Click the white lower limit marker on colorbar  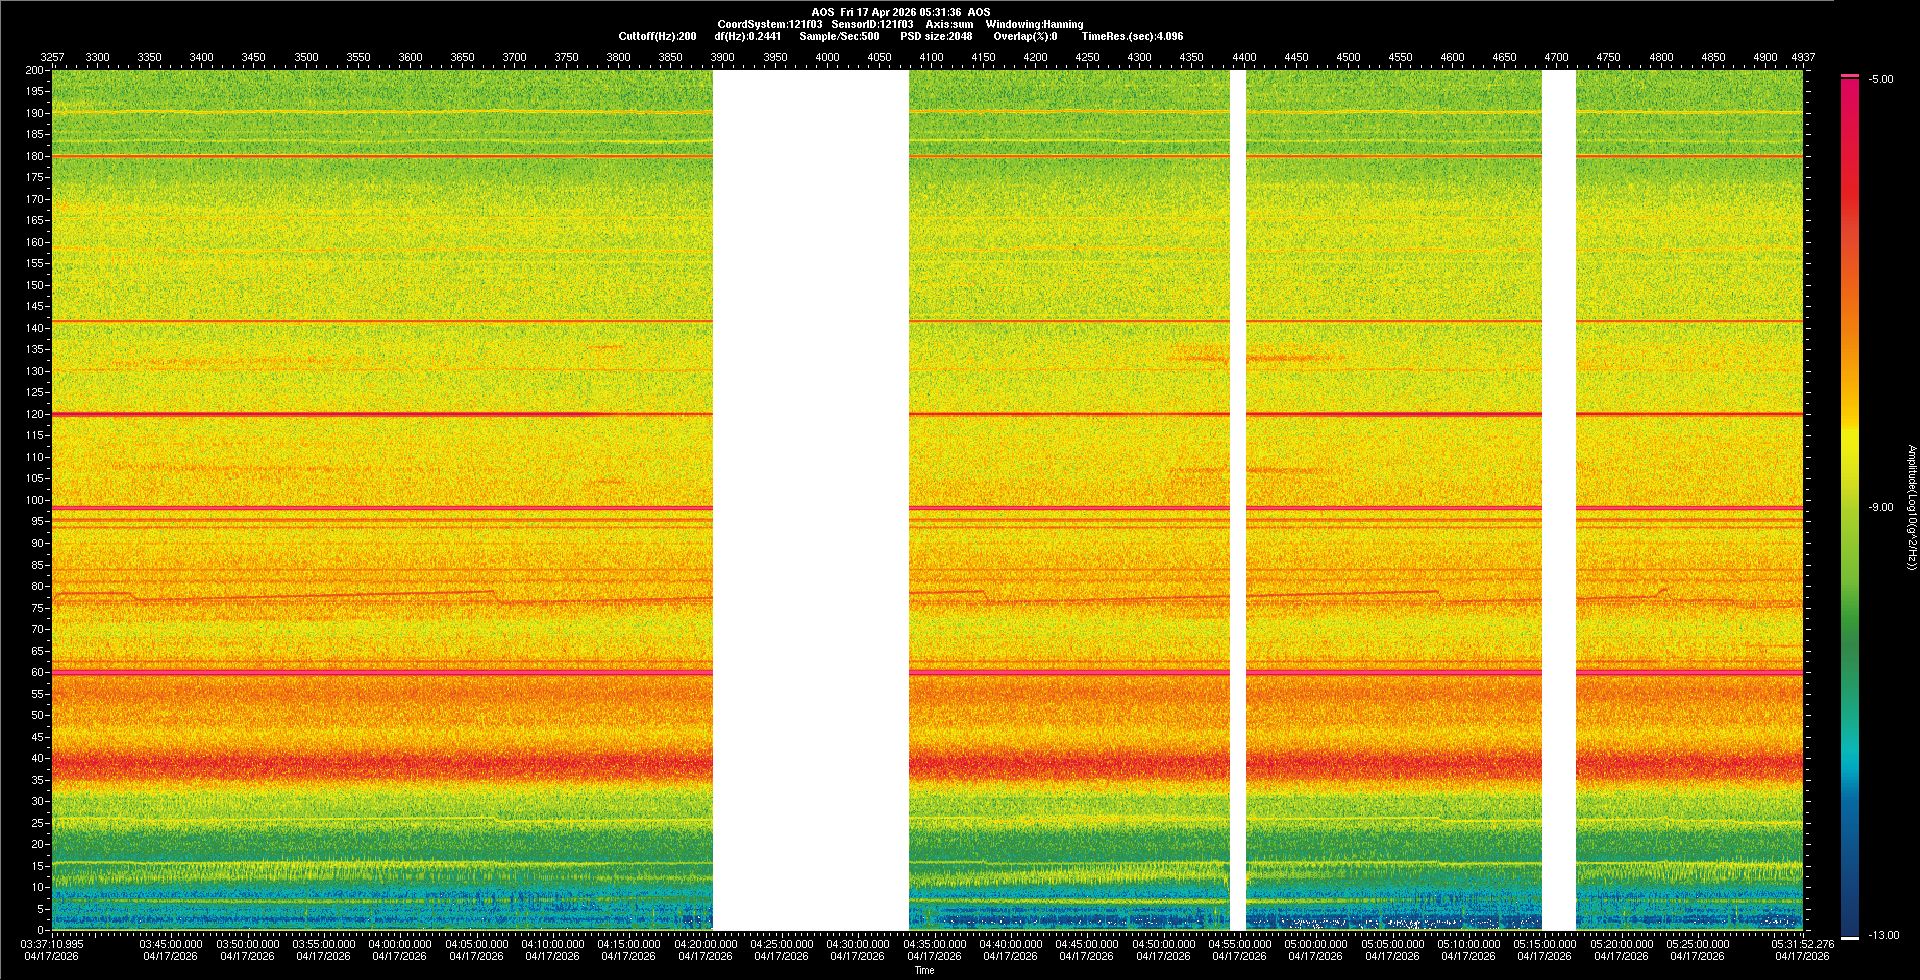(x=1850, y=937)
